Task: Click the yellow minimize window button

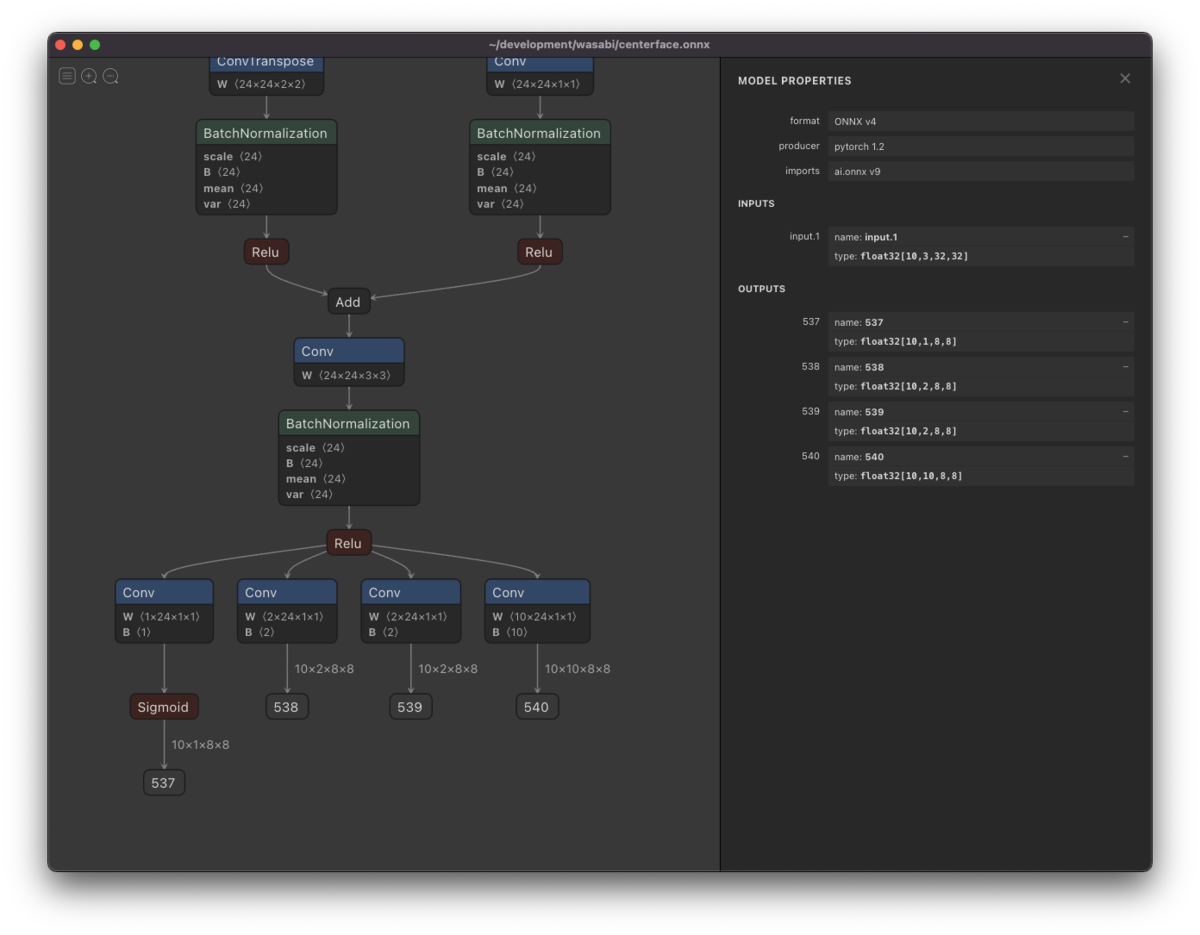Action: [78, 45]
